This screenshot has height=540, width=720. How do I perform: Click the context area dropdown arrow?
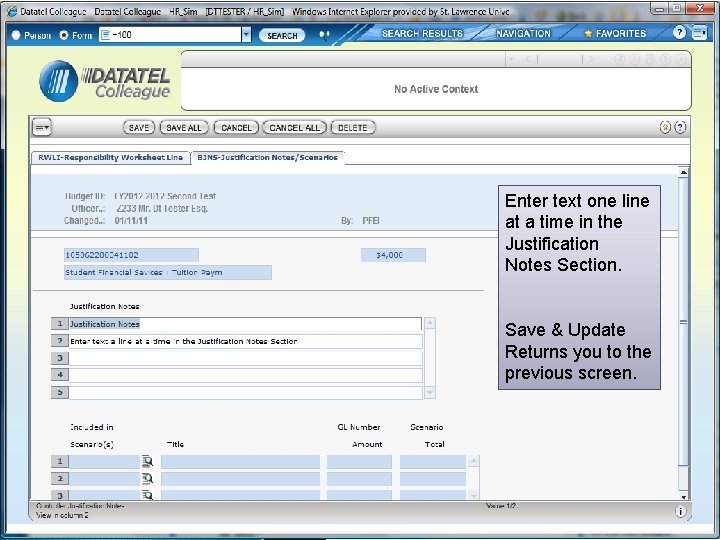(x=510, y=59)
